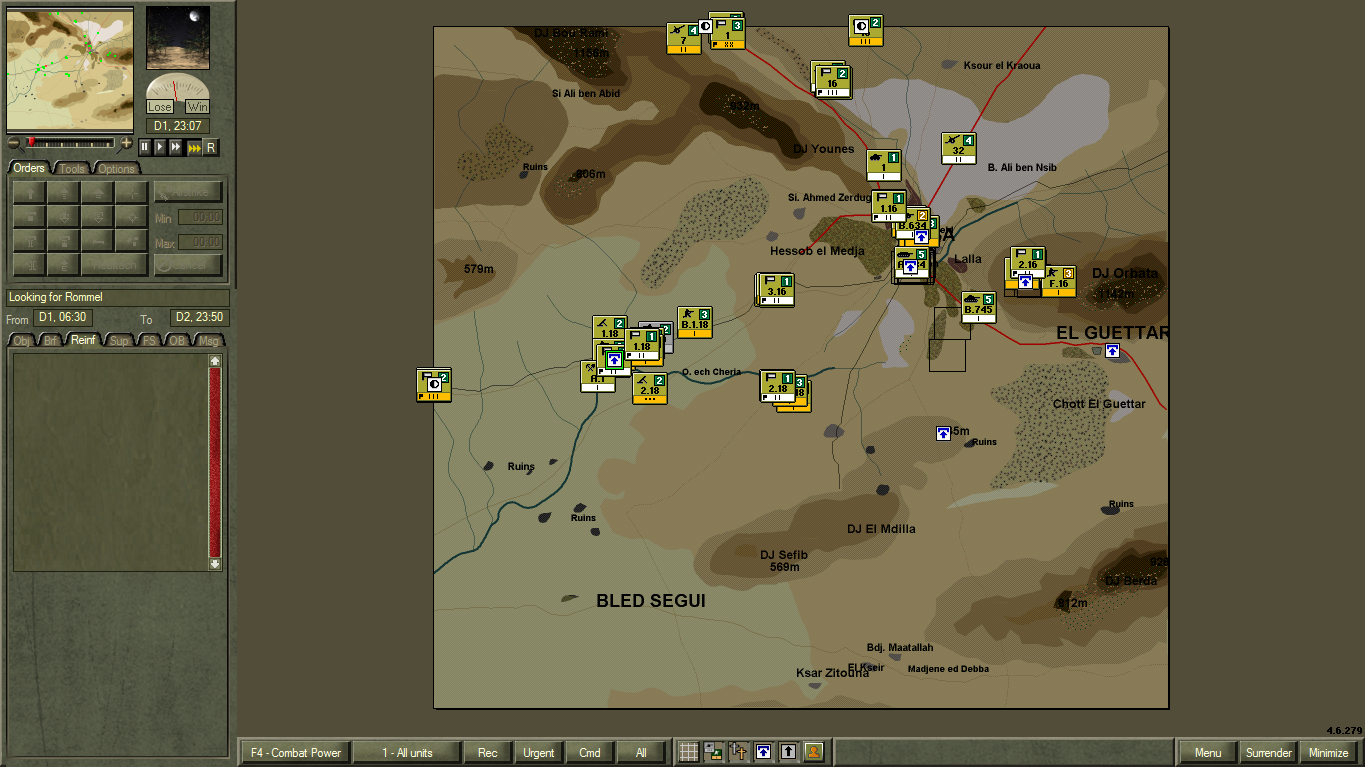This screenshot has width=1369, height=769.
Task: Open the Sup supply tab
Action: tap(120, 340)
